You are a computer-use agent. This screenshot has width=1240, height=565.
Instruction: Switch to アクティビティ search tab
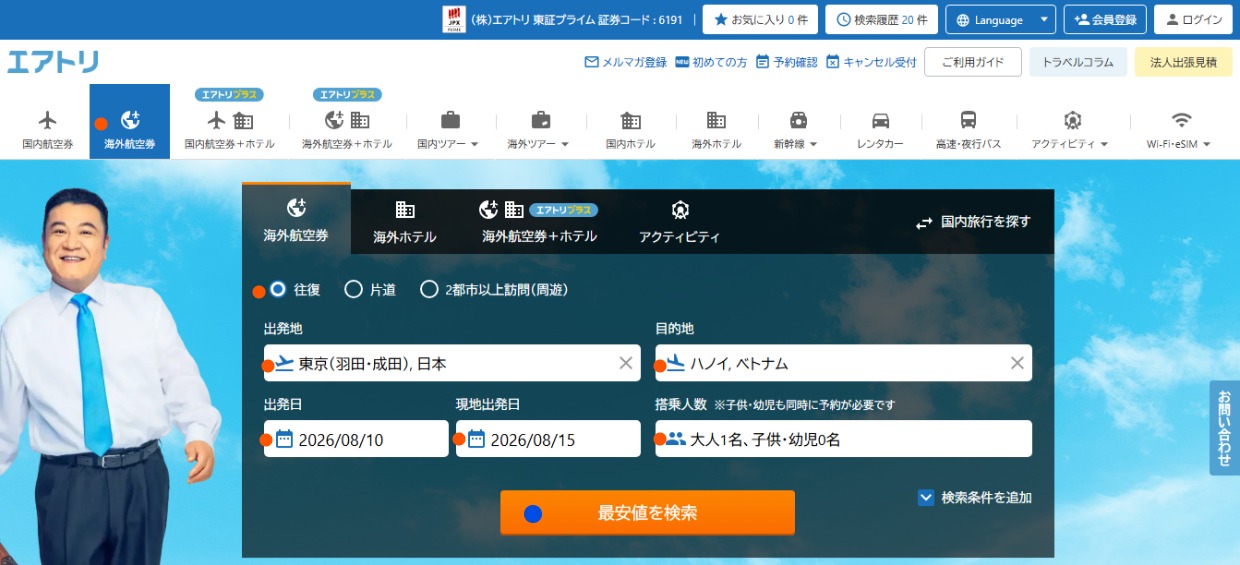pos(680,222)
